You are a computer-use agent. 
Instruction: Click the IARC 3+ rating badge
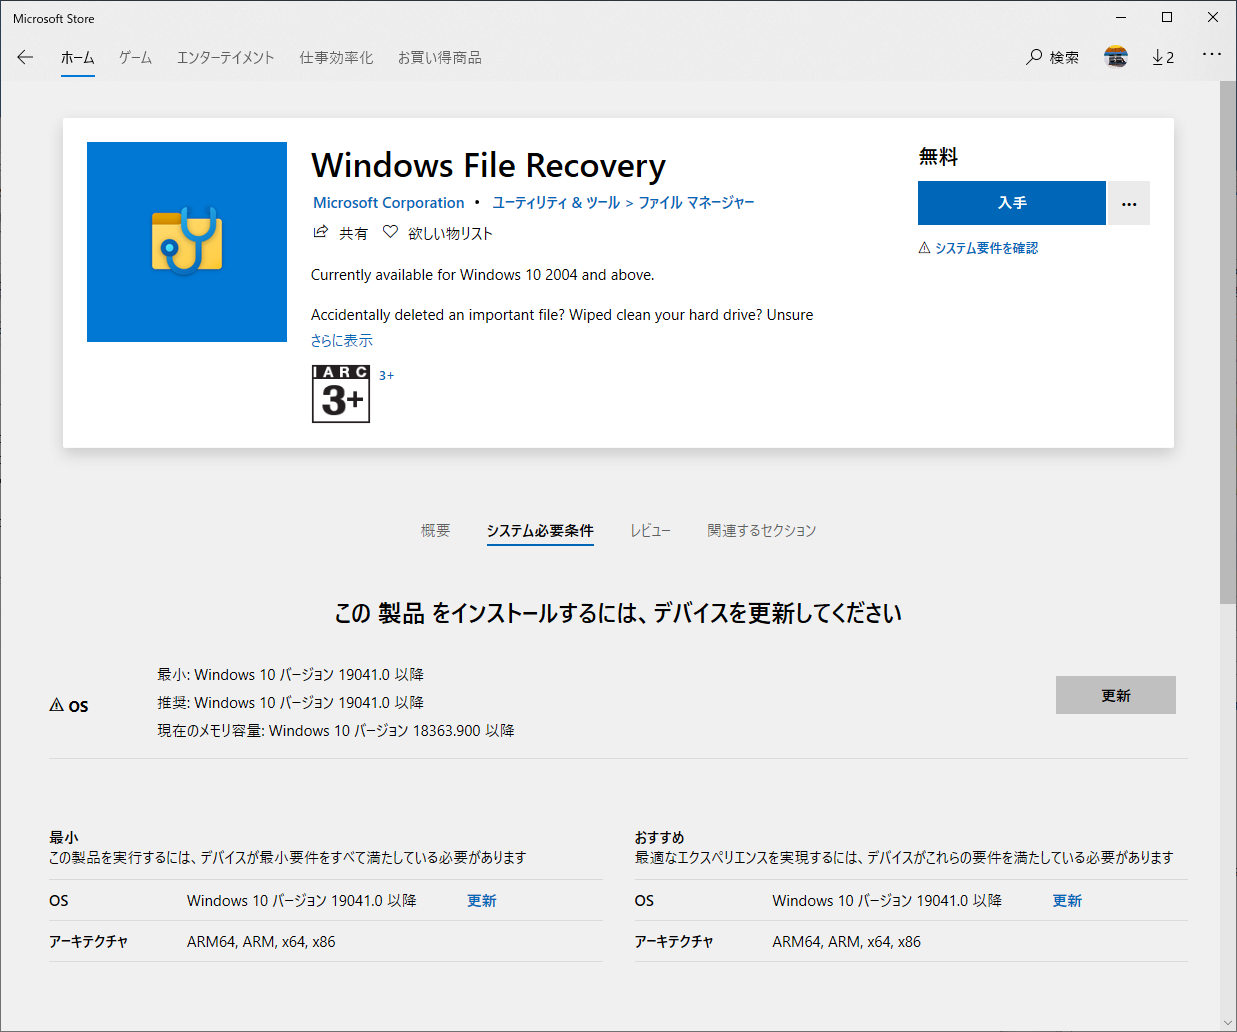tap(341, 394)
